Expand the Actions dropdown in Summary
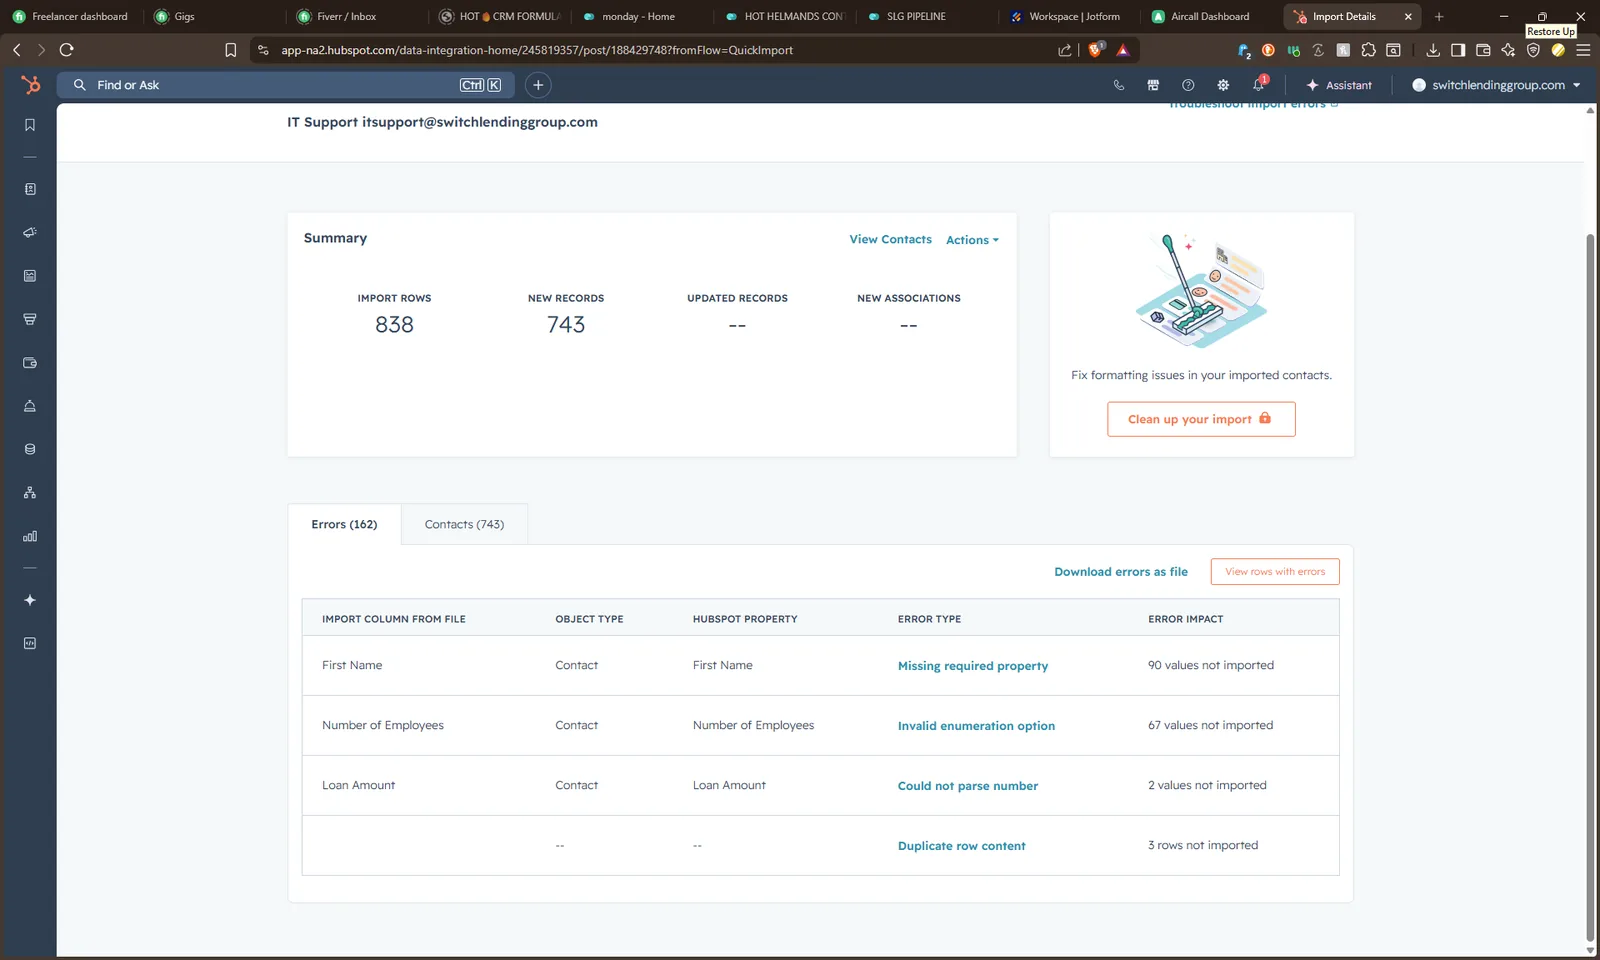The height and width of the screenshot is (960, 1600). (x=972, y=240)
